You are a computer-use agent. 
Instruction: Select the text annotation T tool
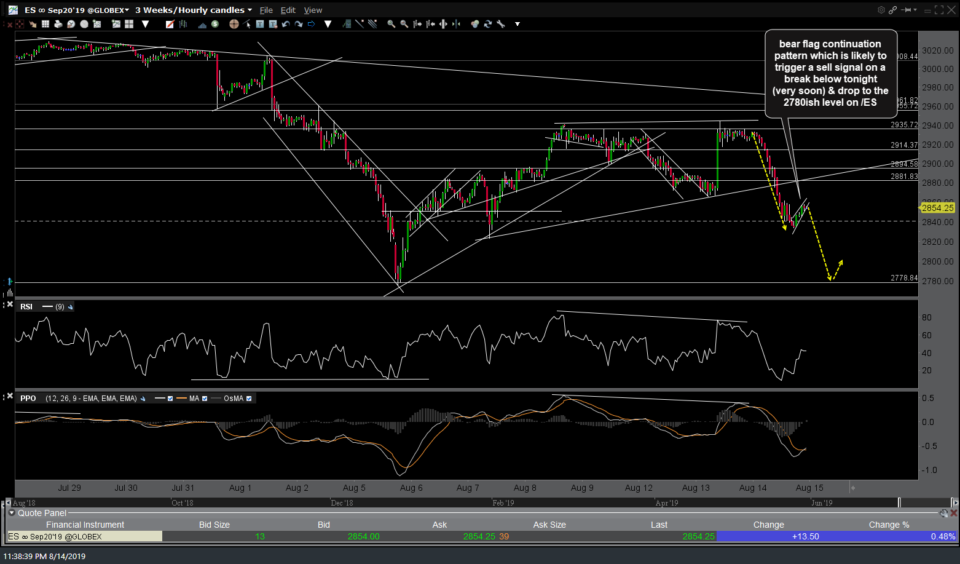pyautogui.click(x=260, y=24)
